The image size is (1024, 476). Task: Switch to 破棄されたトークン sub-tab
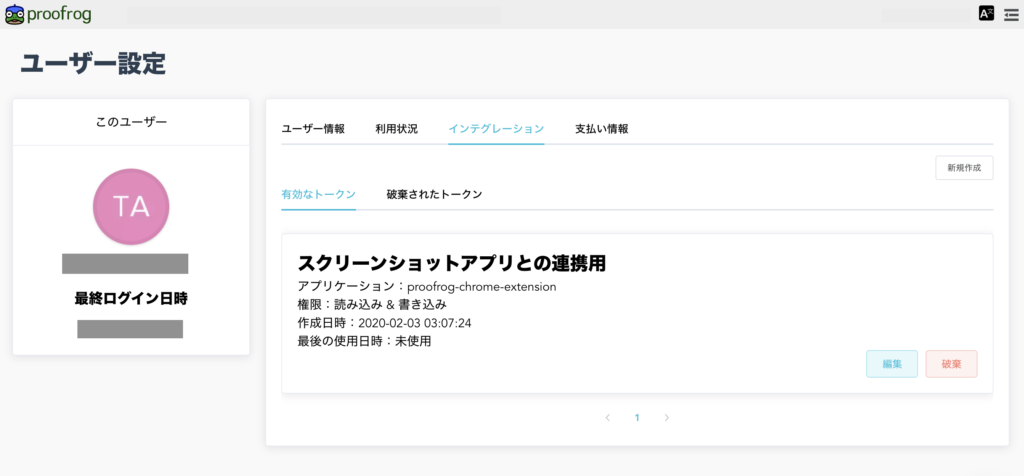click(x=434, y=194)
